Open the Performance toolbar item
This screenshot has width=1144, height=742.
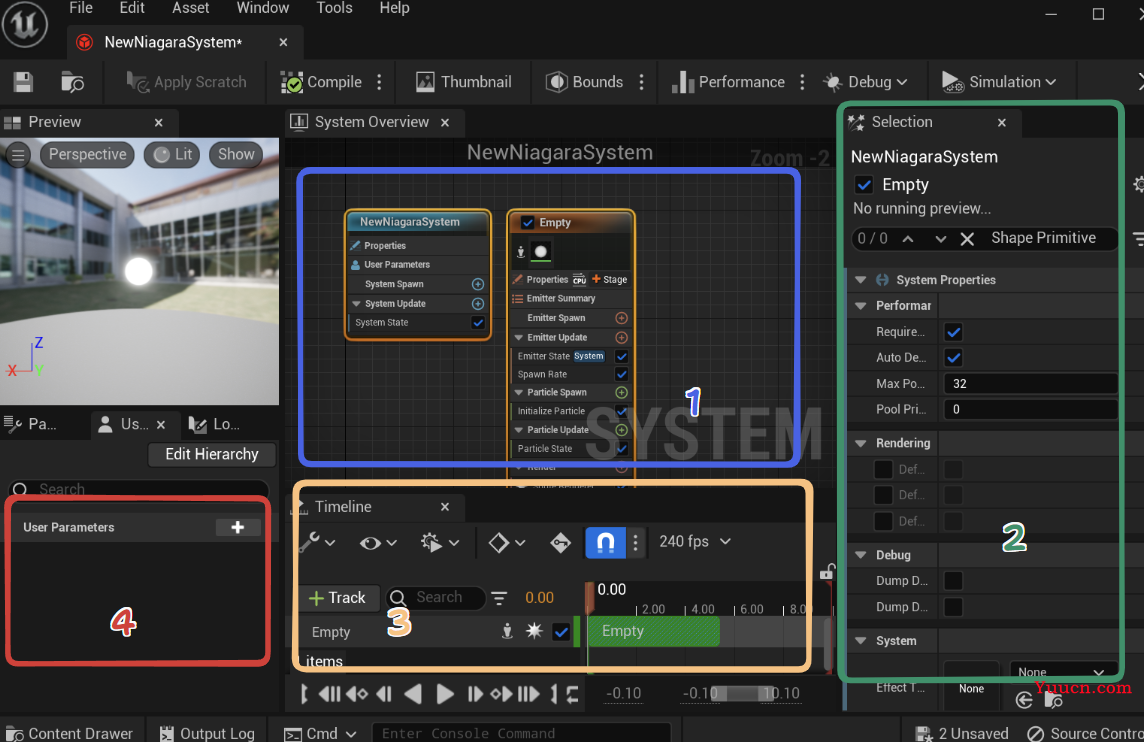728,82
